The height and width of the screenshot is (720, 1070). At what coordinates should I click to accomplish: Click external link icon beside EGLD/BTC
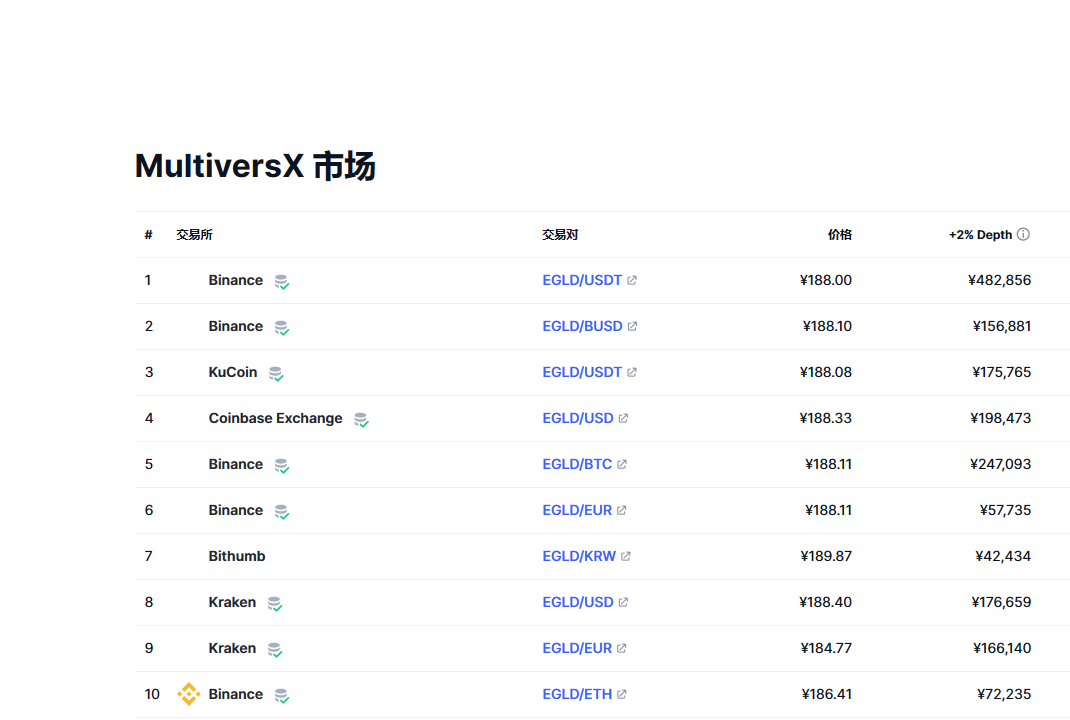(x=622, y=464)
